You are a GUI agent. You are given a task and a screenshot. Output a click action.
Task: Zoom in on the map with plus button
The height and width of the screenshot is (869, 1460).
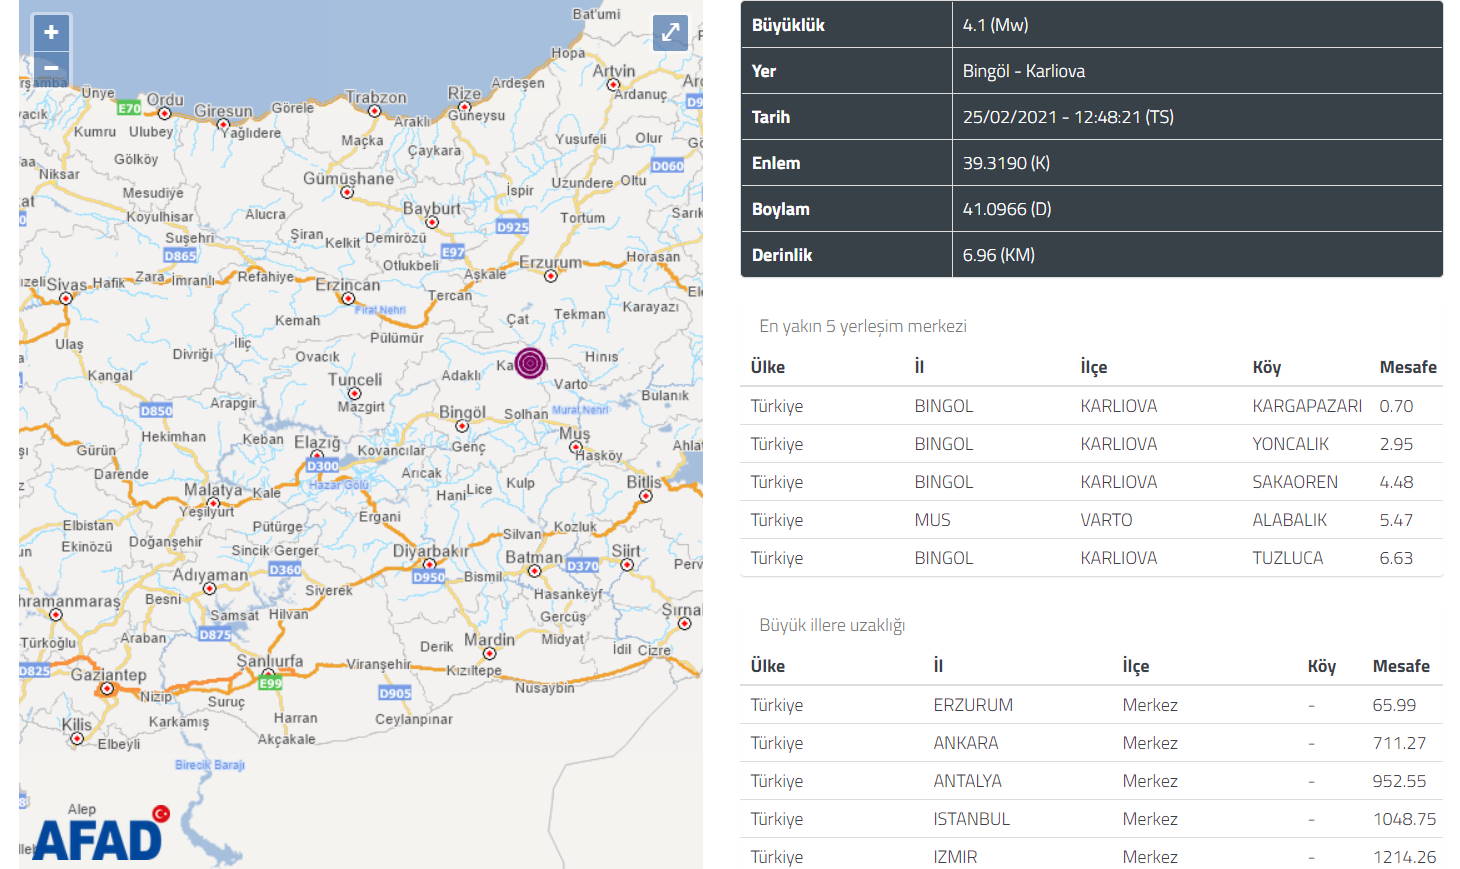(x=51, y=32)
